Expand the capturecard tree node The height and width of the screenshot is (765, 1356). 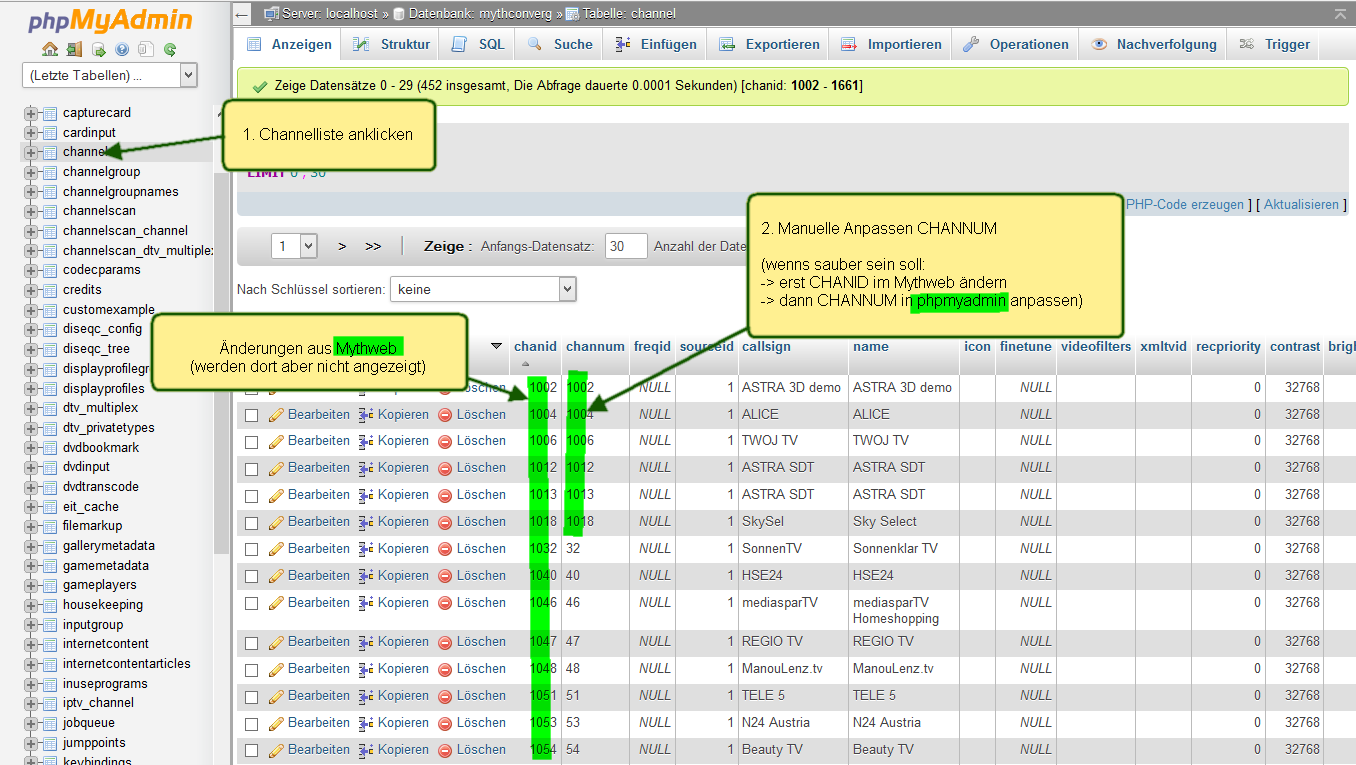coord(31,113)
